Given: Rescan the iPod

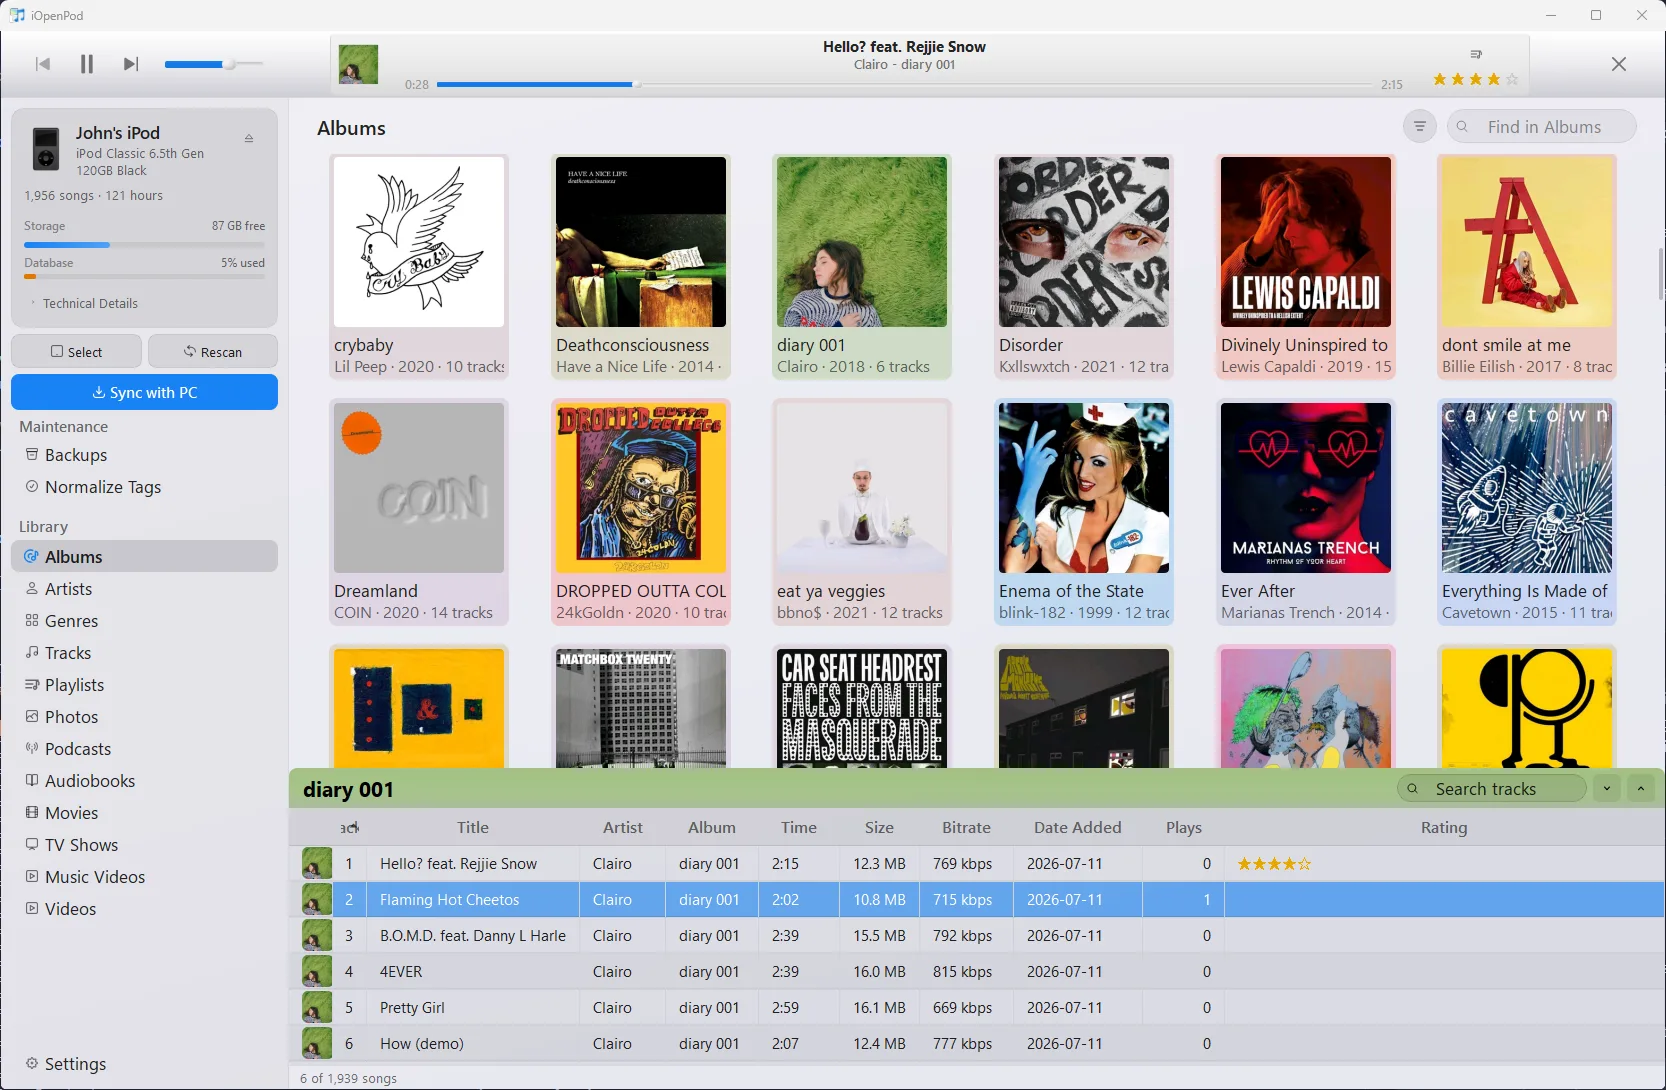Looking at the screenshot, I should (x=213, y=352).
